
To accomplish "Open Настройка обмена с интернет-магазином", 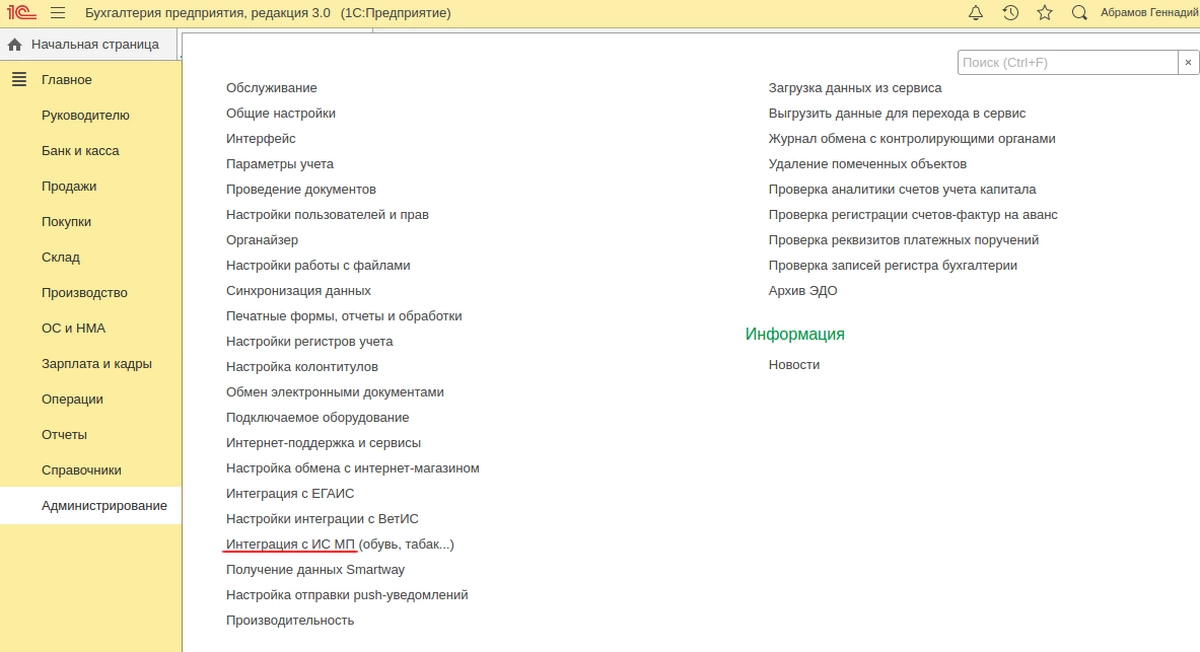I will (x=353, y=468).
